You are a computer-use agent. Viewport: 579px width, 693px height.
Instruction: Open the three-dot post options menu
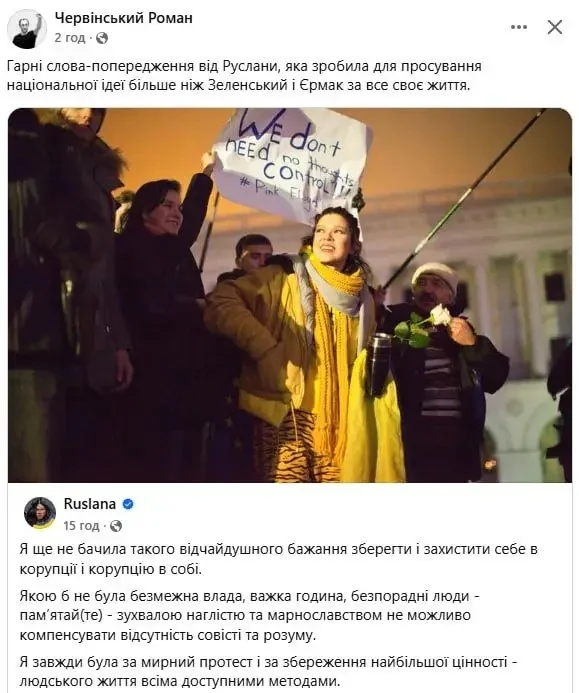click(x=519, y=27)
